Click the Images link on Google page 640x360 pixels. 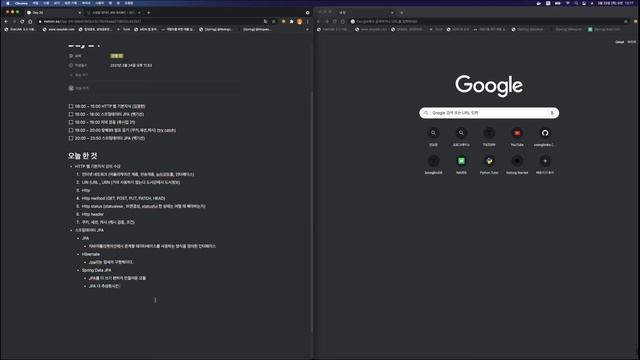point(631,42)
